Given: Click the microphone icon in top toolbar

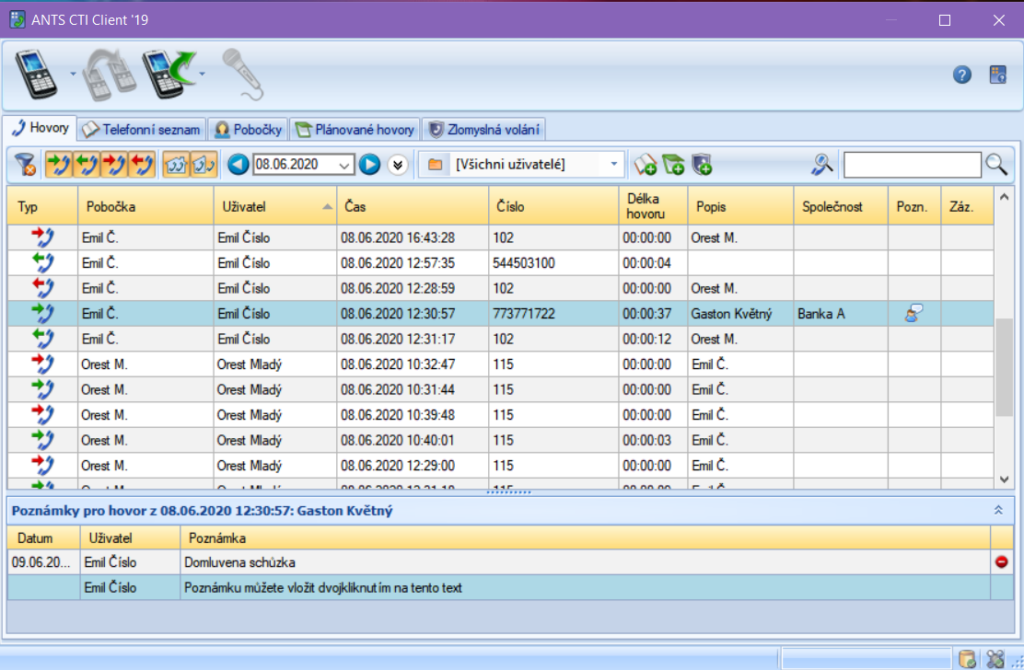Looking at the screenshot, I should 241,74.
